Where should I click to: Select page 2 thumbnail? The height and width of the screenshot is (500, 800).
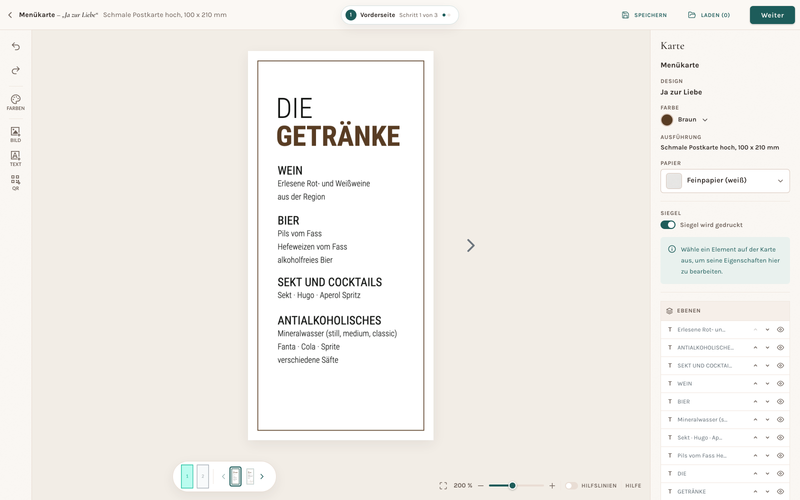point(203,477)
